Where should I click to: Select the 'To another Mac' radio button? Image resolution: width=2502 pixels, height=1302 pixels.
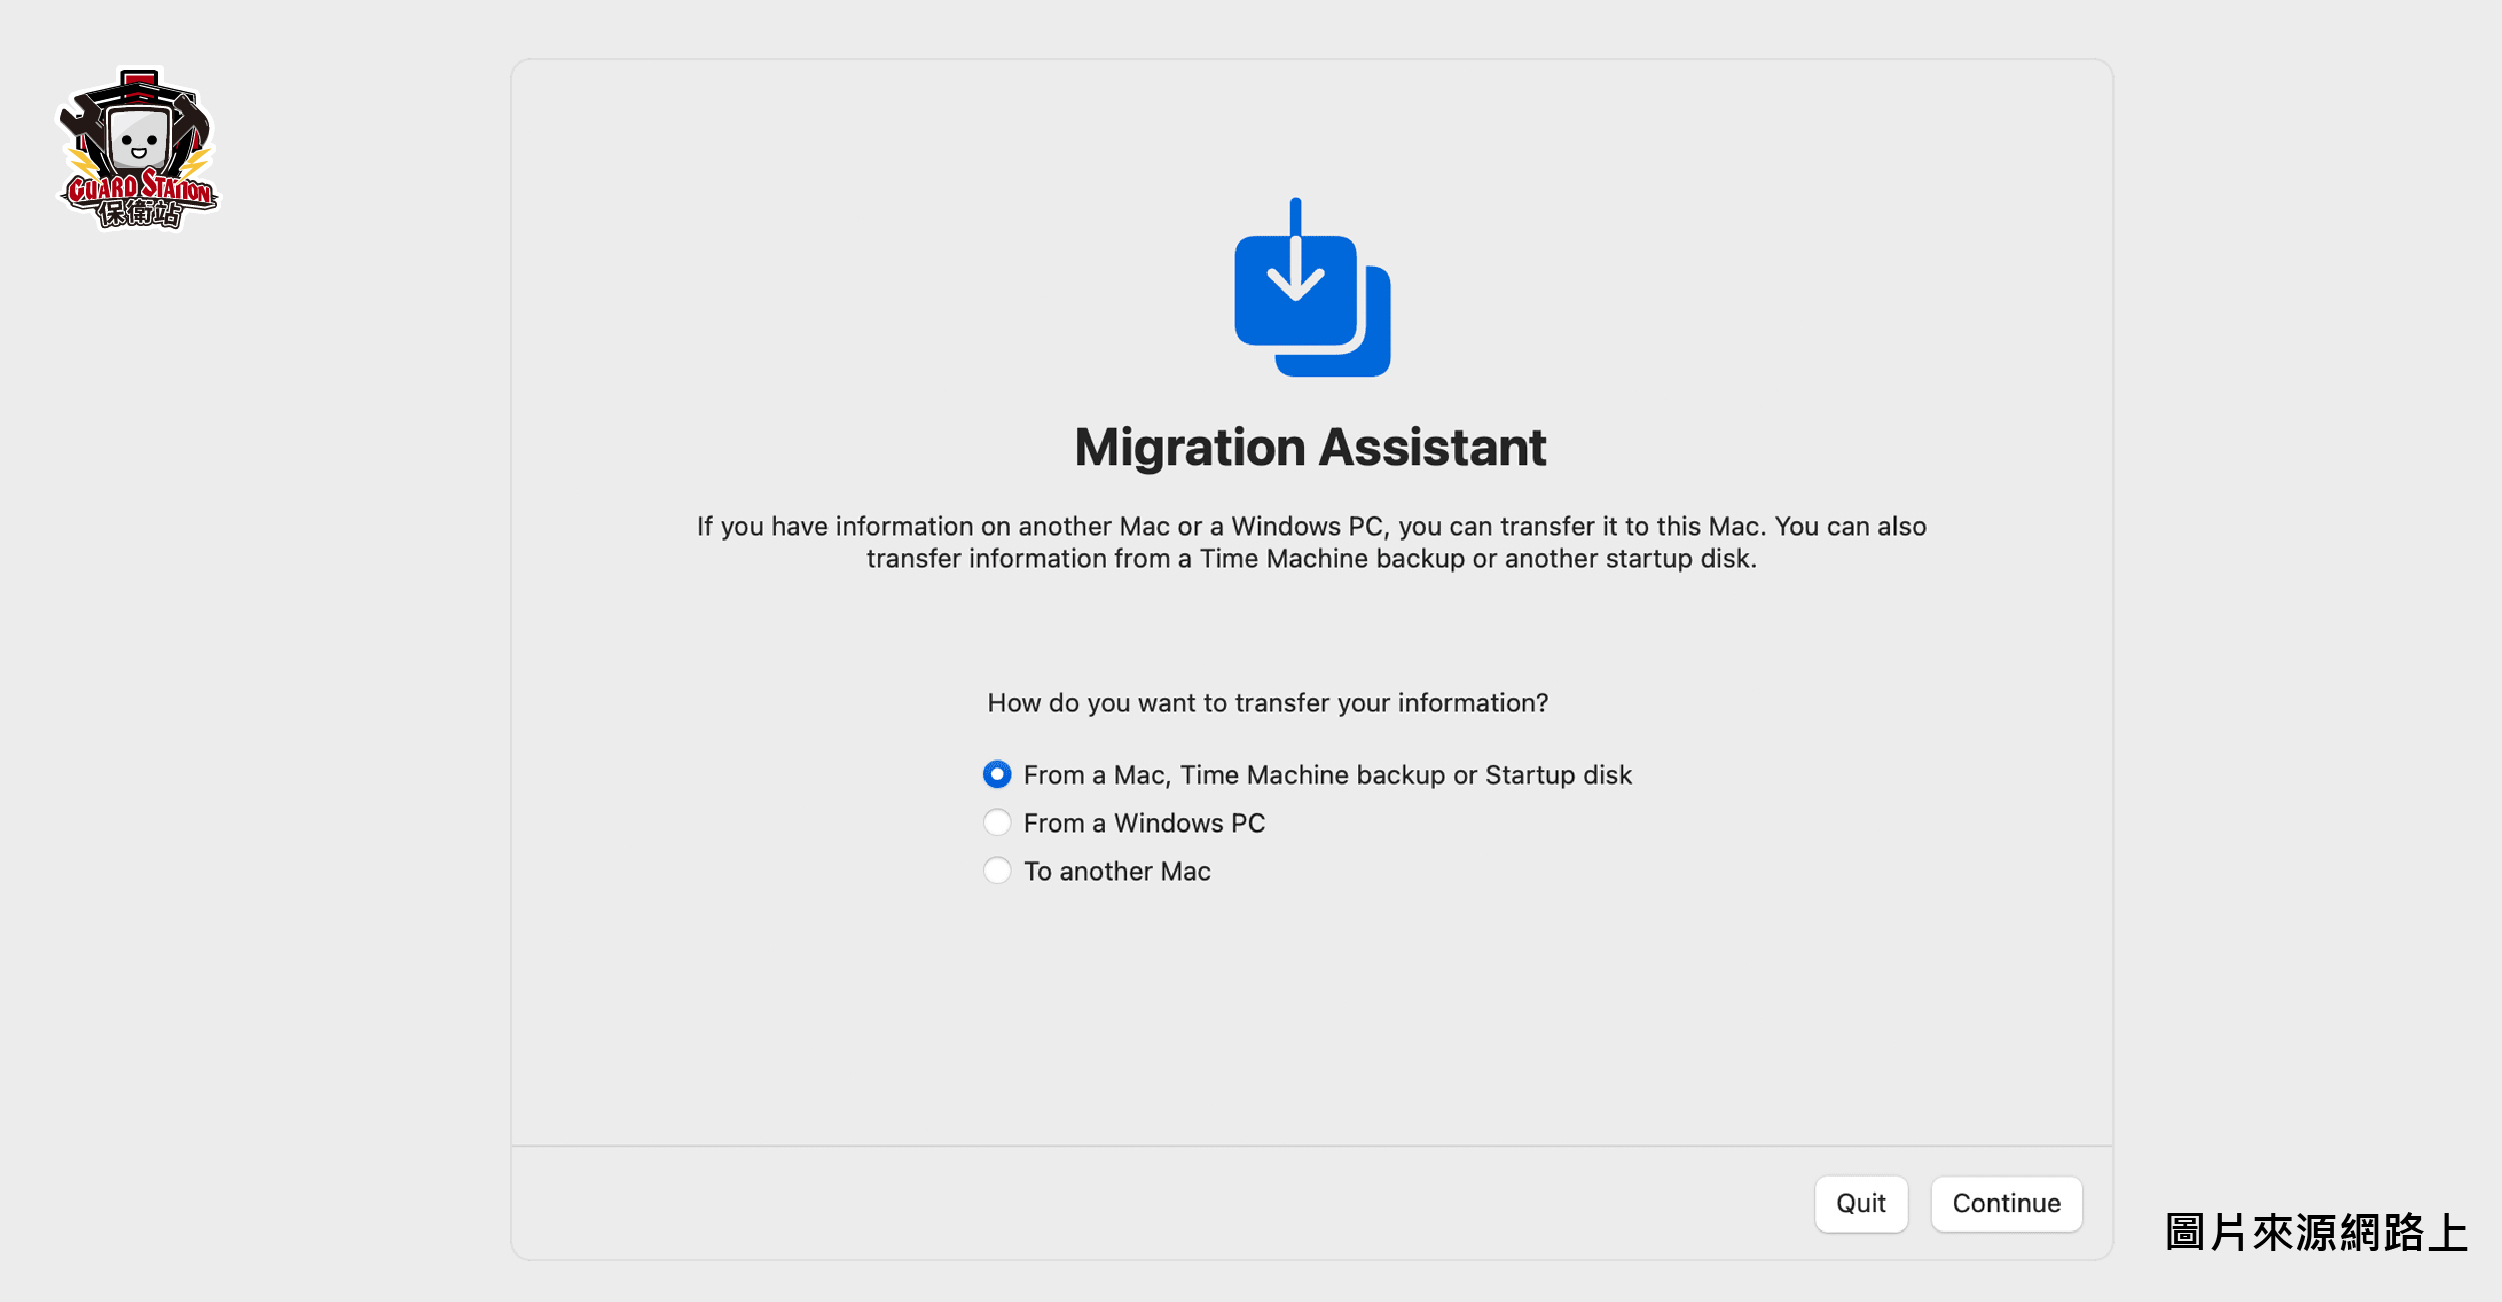point(997,870)
